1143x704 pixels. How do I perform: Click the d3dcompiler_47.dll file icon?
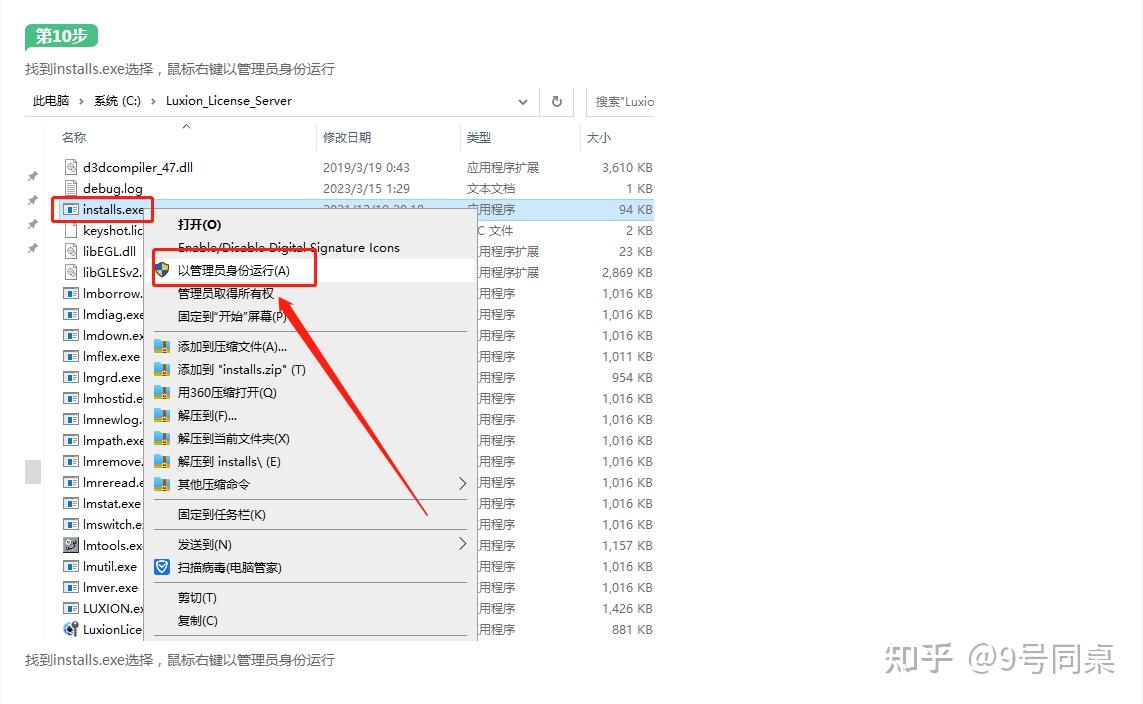pyautogui.click(x=71, y=167)
